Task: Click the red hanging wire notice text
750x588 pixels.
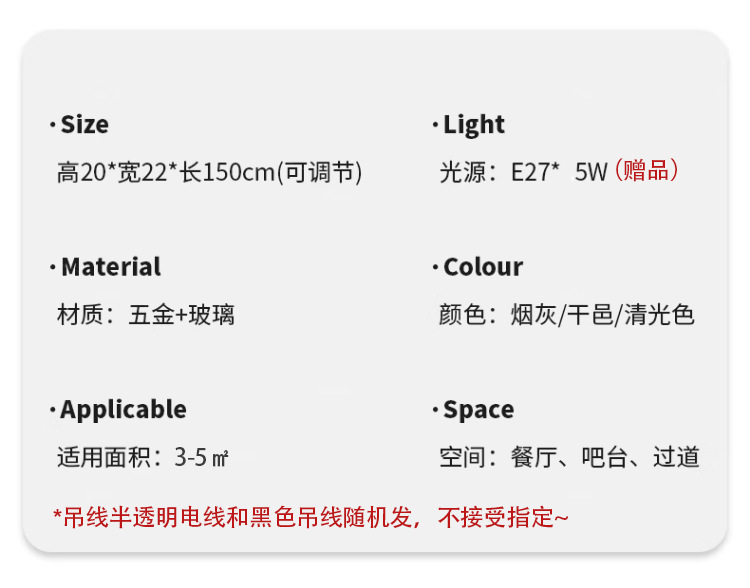Action: [x=310, y=518]
